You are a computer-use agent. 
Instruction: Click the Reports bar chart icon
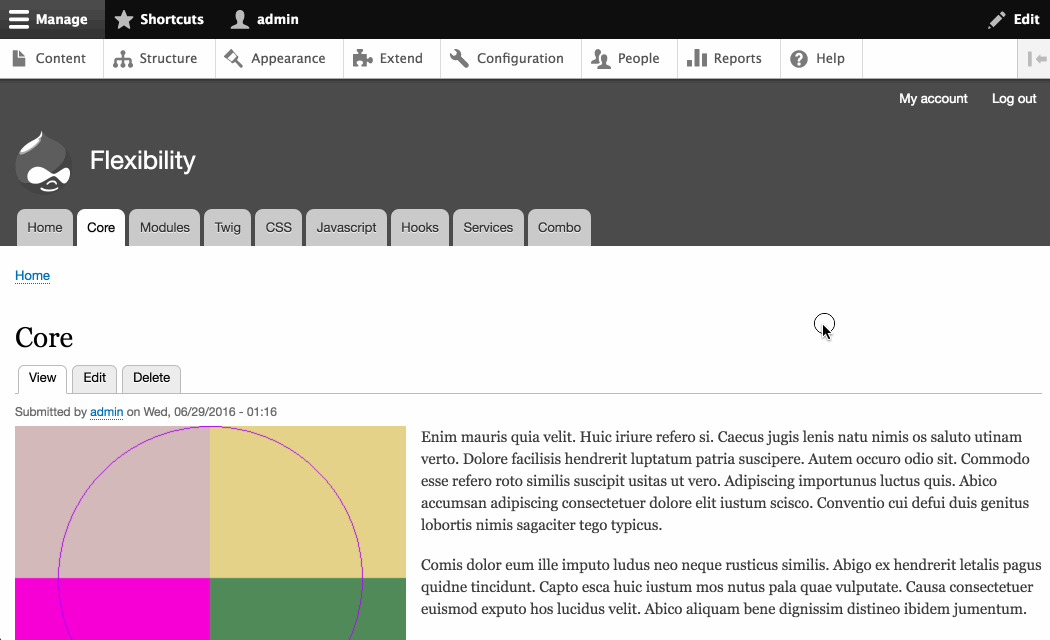pyautogui.click(x=696, y=58)
